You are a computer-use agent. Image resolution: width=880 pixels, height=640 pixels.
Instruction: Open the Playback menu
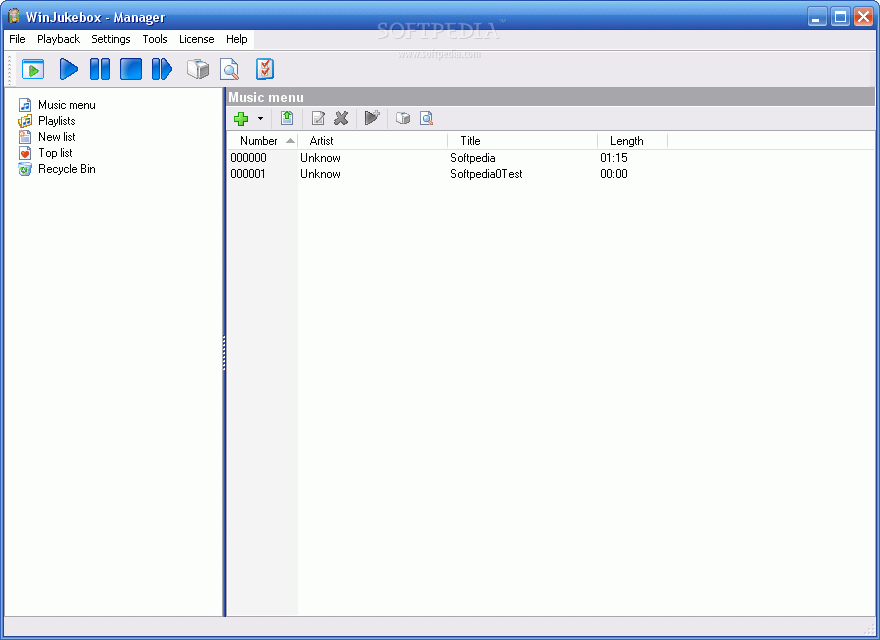(58, 39)
